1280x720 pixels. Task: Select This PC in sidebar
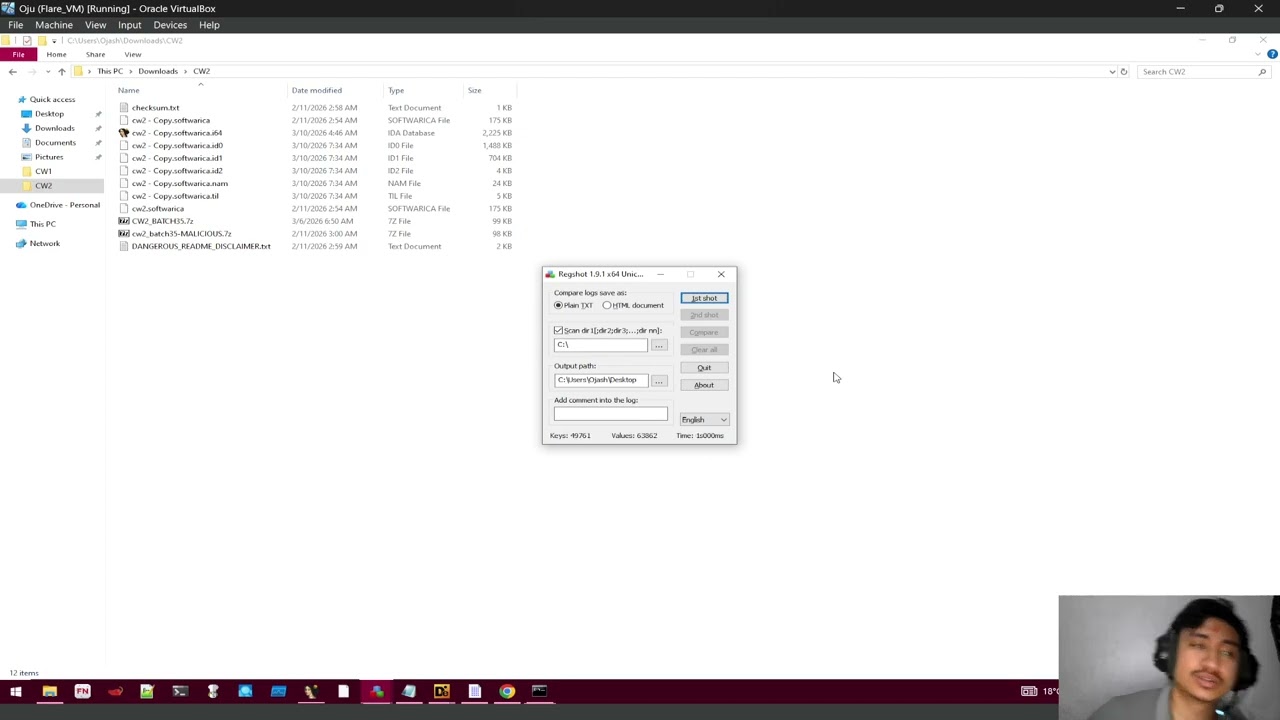coord(42,224)
